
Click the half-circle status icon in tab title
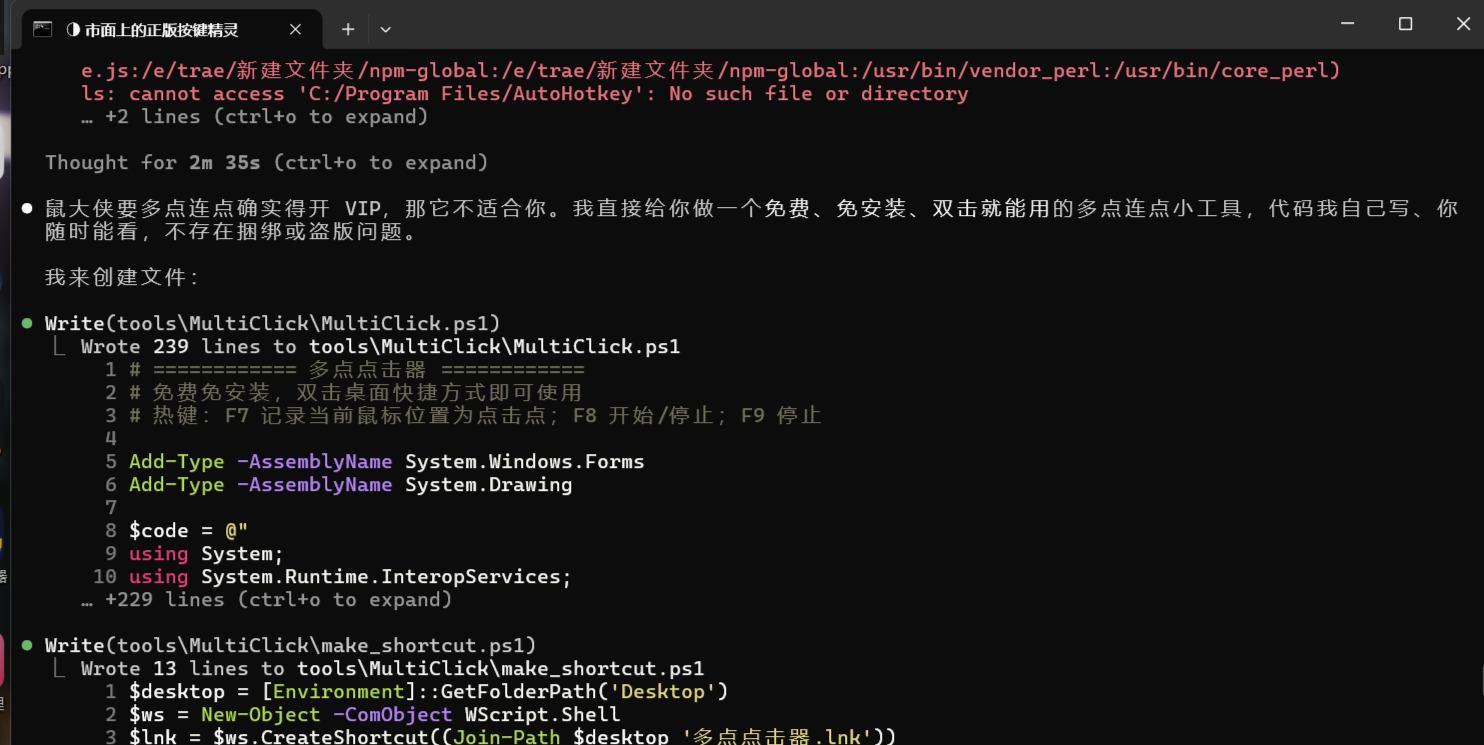73,29
